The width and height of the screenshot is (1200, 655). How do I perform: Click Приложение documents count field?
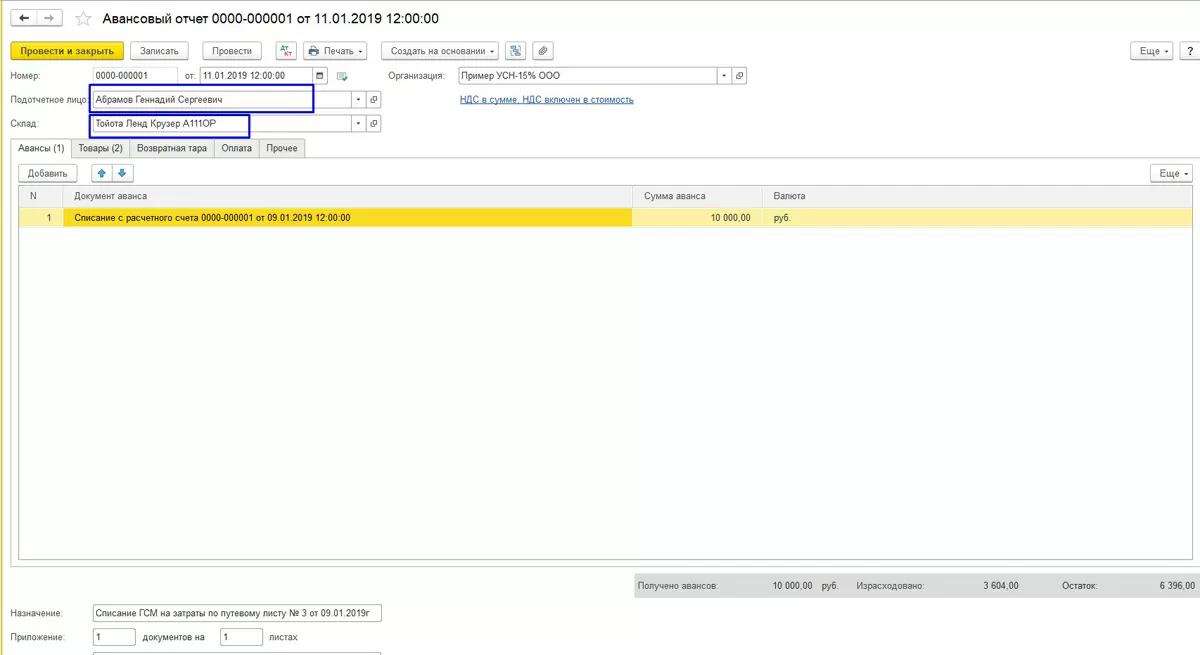click(114, 636)
